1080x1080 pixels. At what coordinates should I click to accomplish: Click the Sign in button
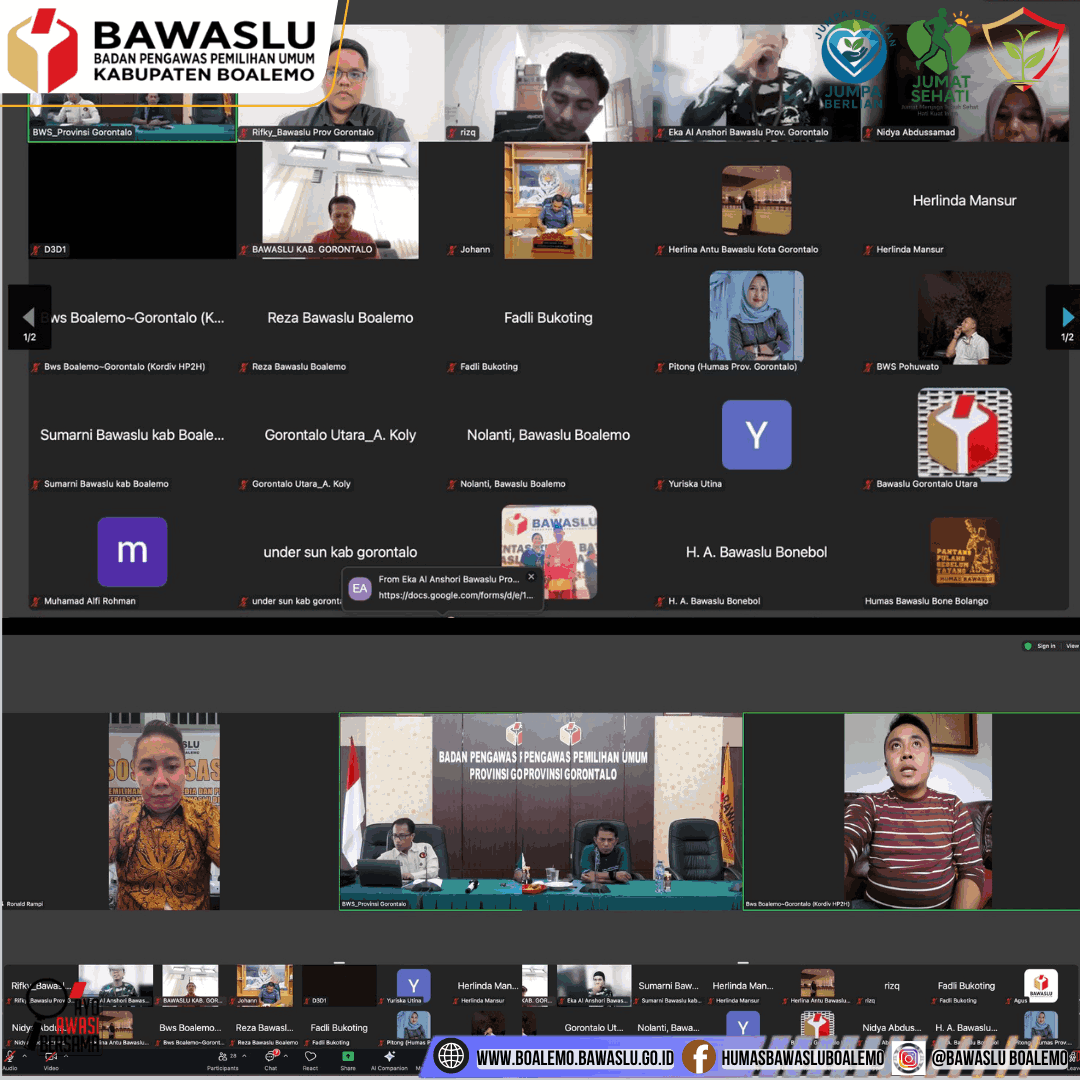[1046, 646]
